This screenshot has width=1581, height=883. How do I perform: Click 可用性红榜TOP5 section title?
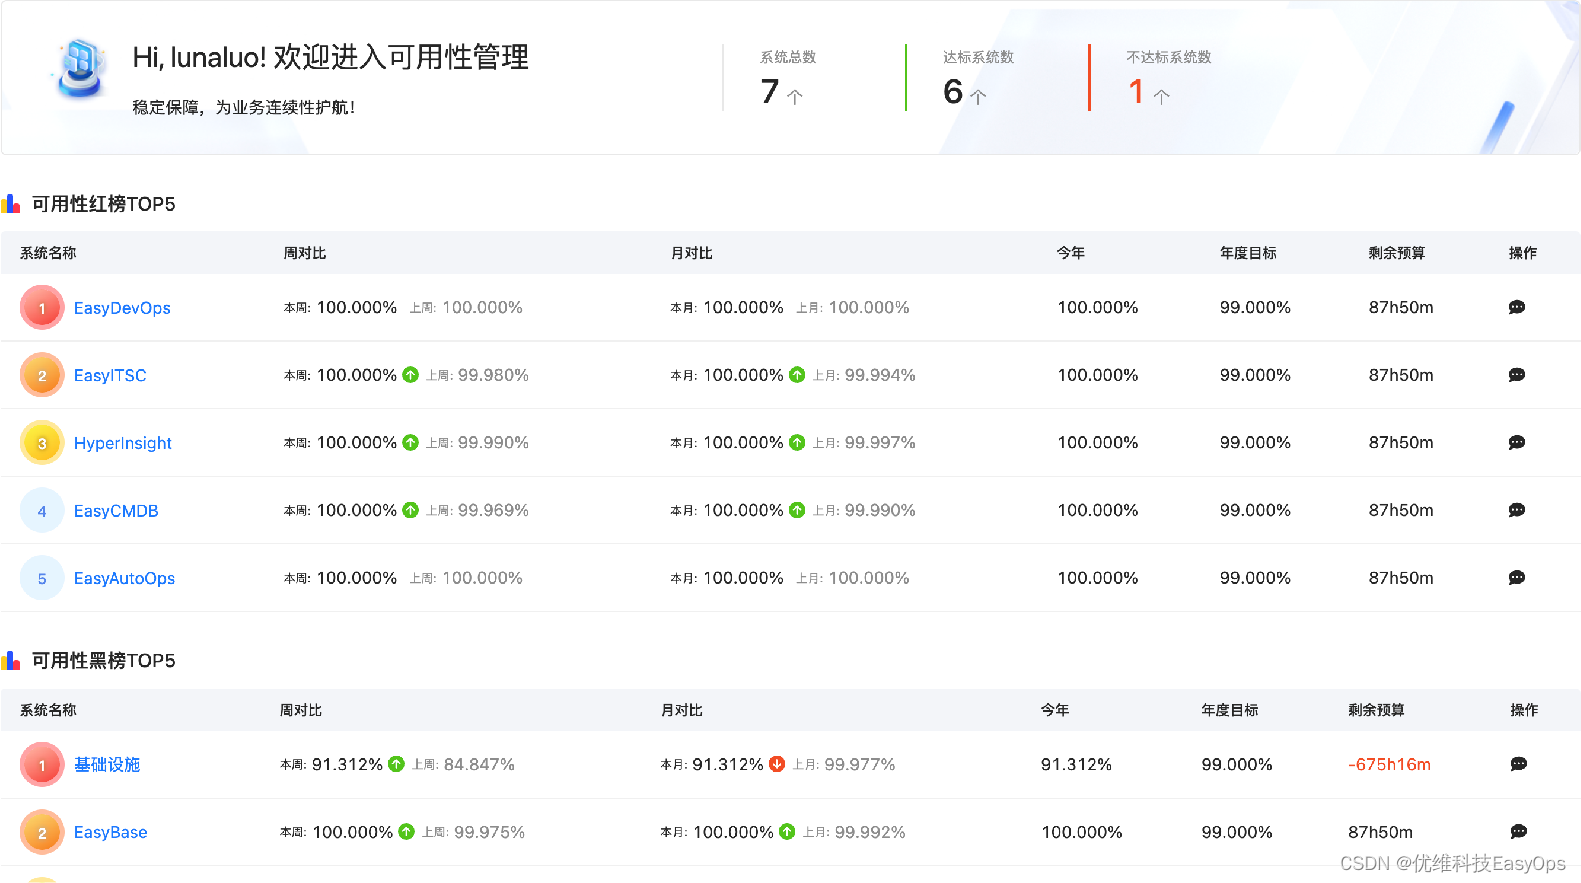[x=104, y=204]
